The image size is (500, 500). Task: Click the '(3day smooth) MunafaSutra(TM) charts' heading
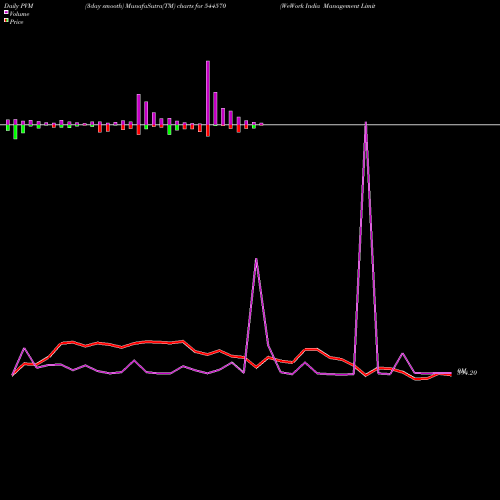tap(140, 6)
